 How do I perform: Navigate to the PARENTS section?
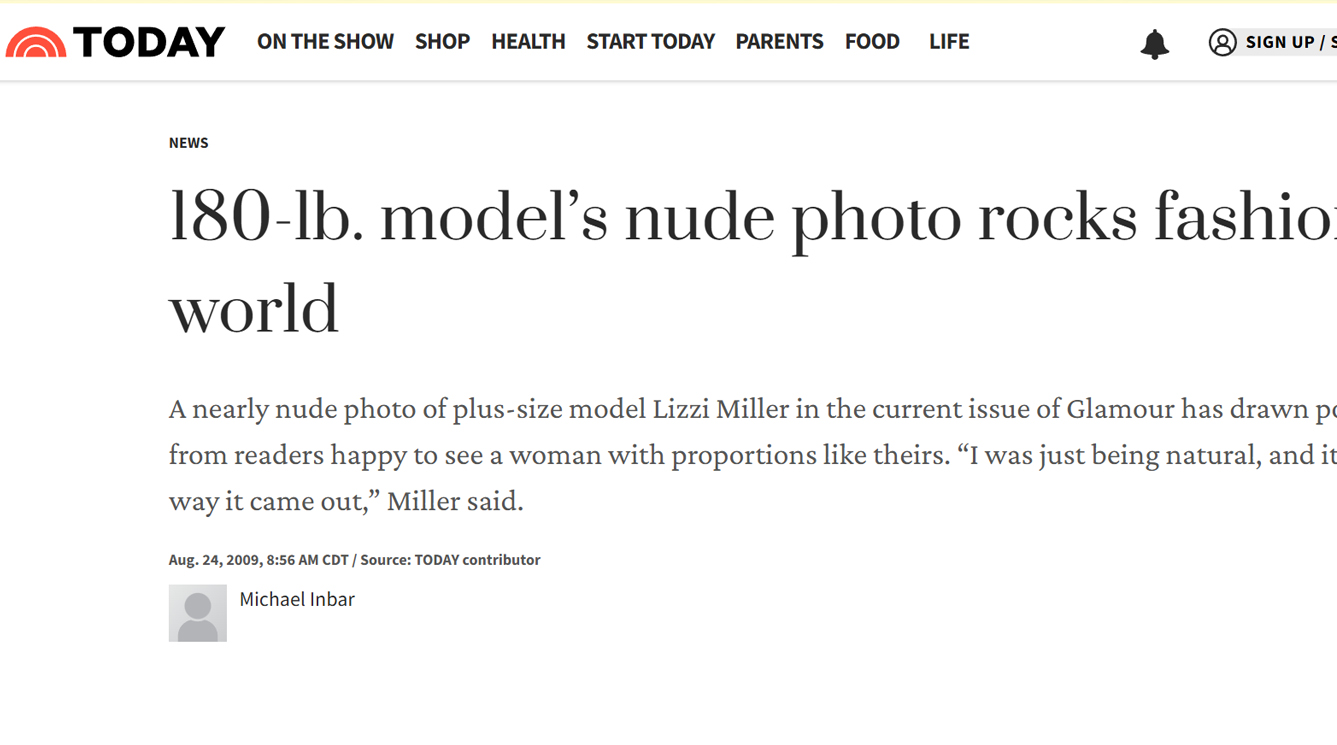click(779, 42)
